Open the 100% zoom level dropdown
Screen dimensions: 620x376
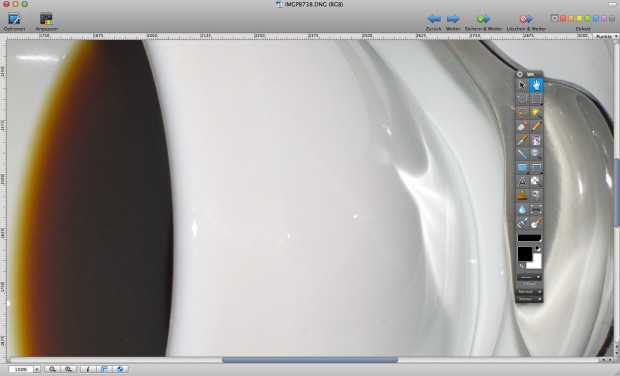point(36,369)
